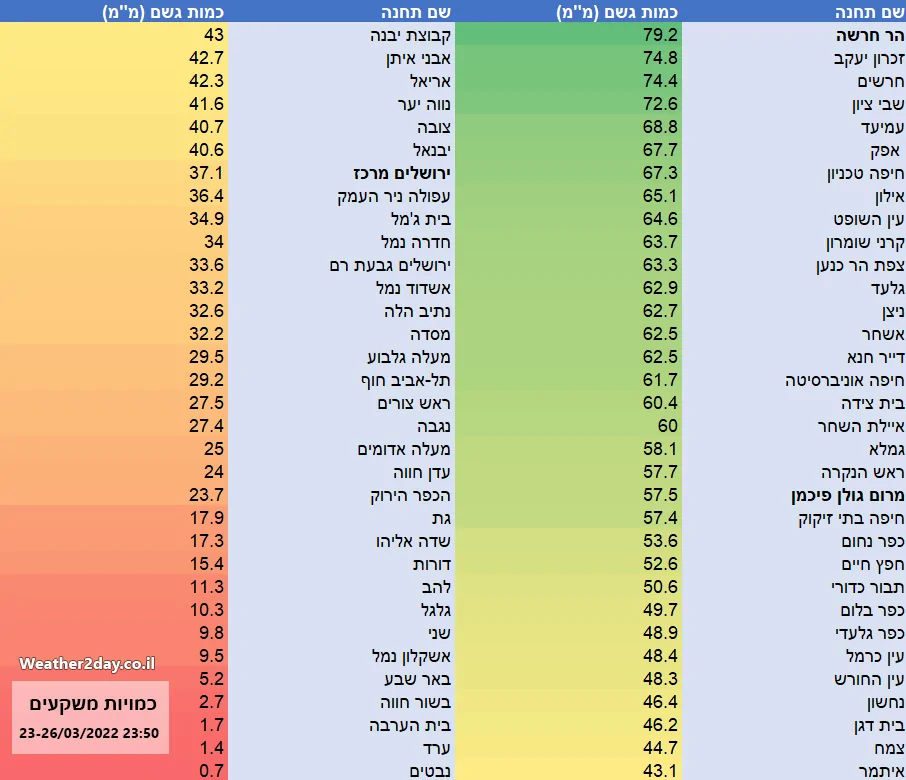The height and width of the screenshot is (780, 906).
Task: Click the date range 23-26/03/2022 text
Action: [89, 734]
